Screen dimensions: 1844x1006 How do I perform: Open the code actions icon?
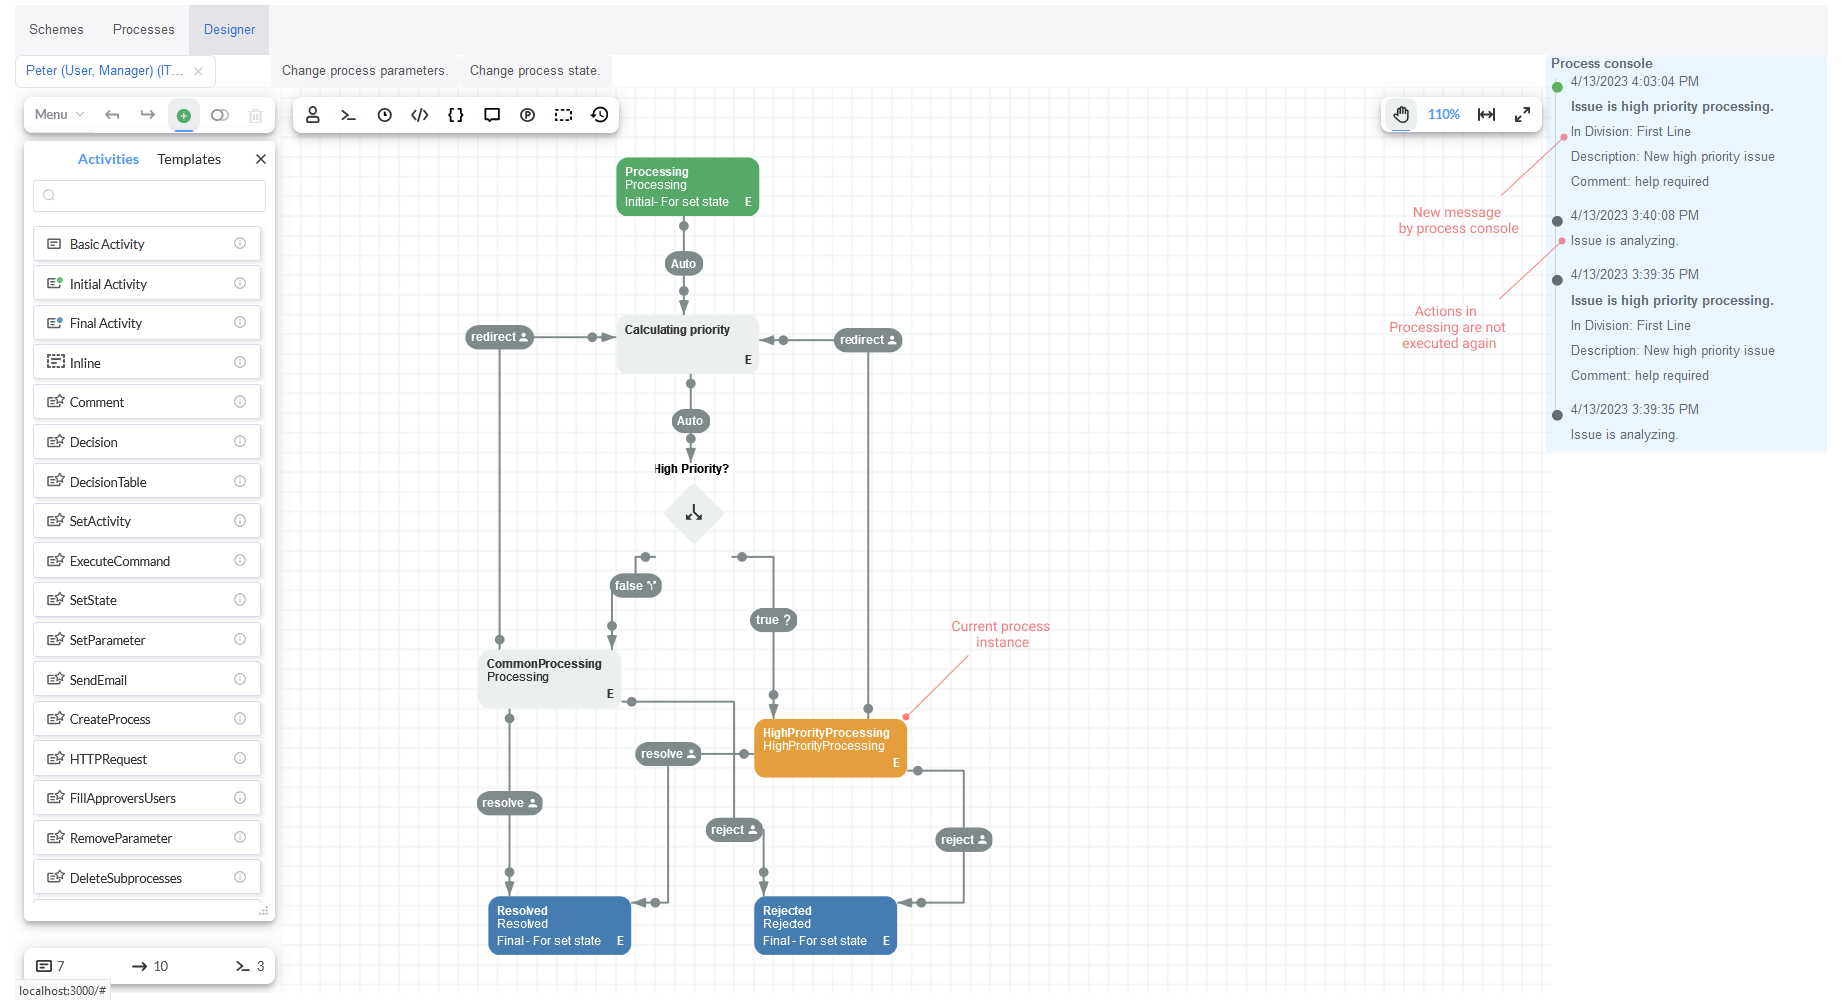420,115
